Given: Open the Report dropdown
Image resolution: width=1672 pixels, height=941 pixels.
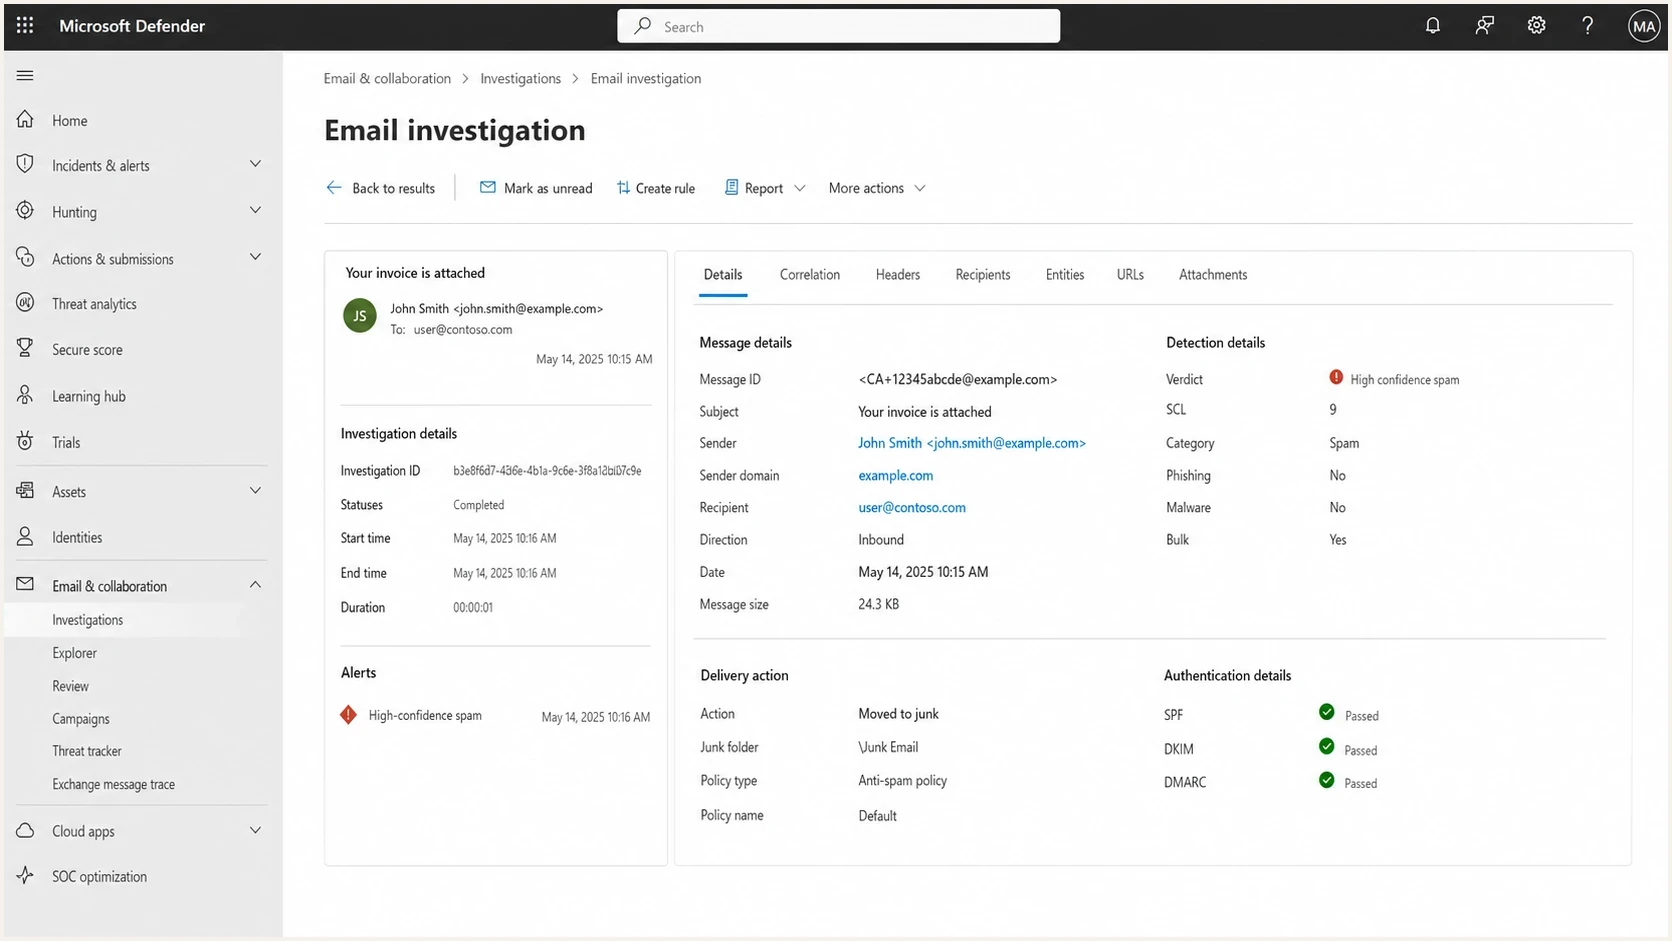Looking at the screenshot, I should click(765, 188).
